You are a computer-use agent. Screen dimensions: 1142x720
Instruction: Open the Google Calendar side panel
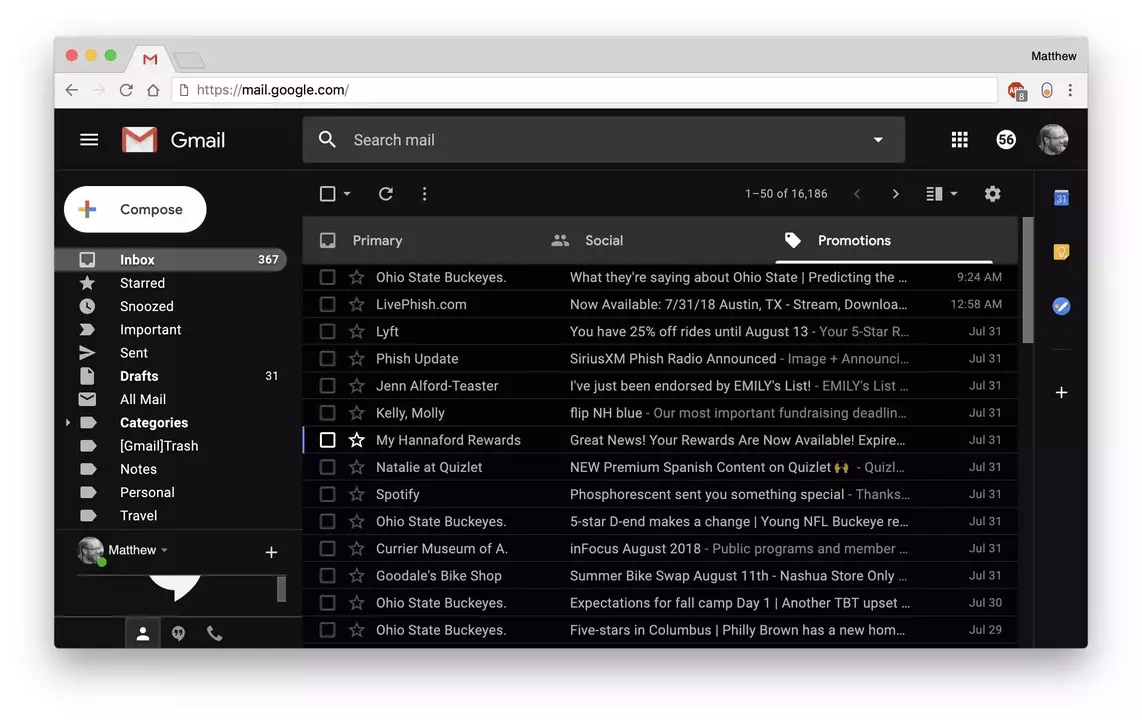(x=1061, y=197)
